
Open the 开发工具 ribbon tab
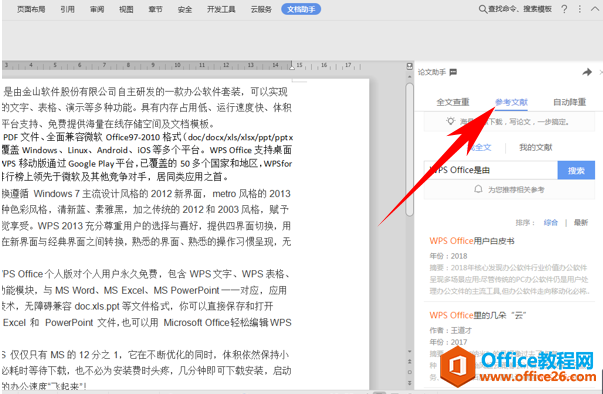click(221, 9)
